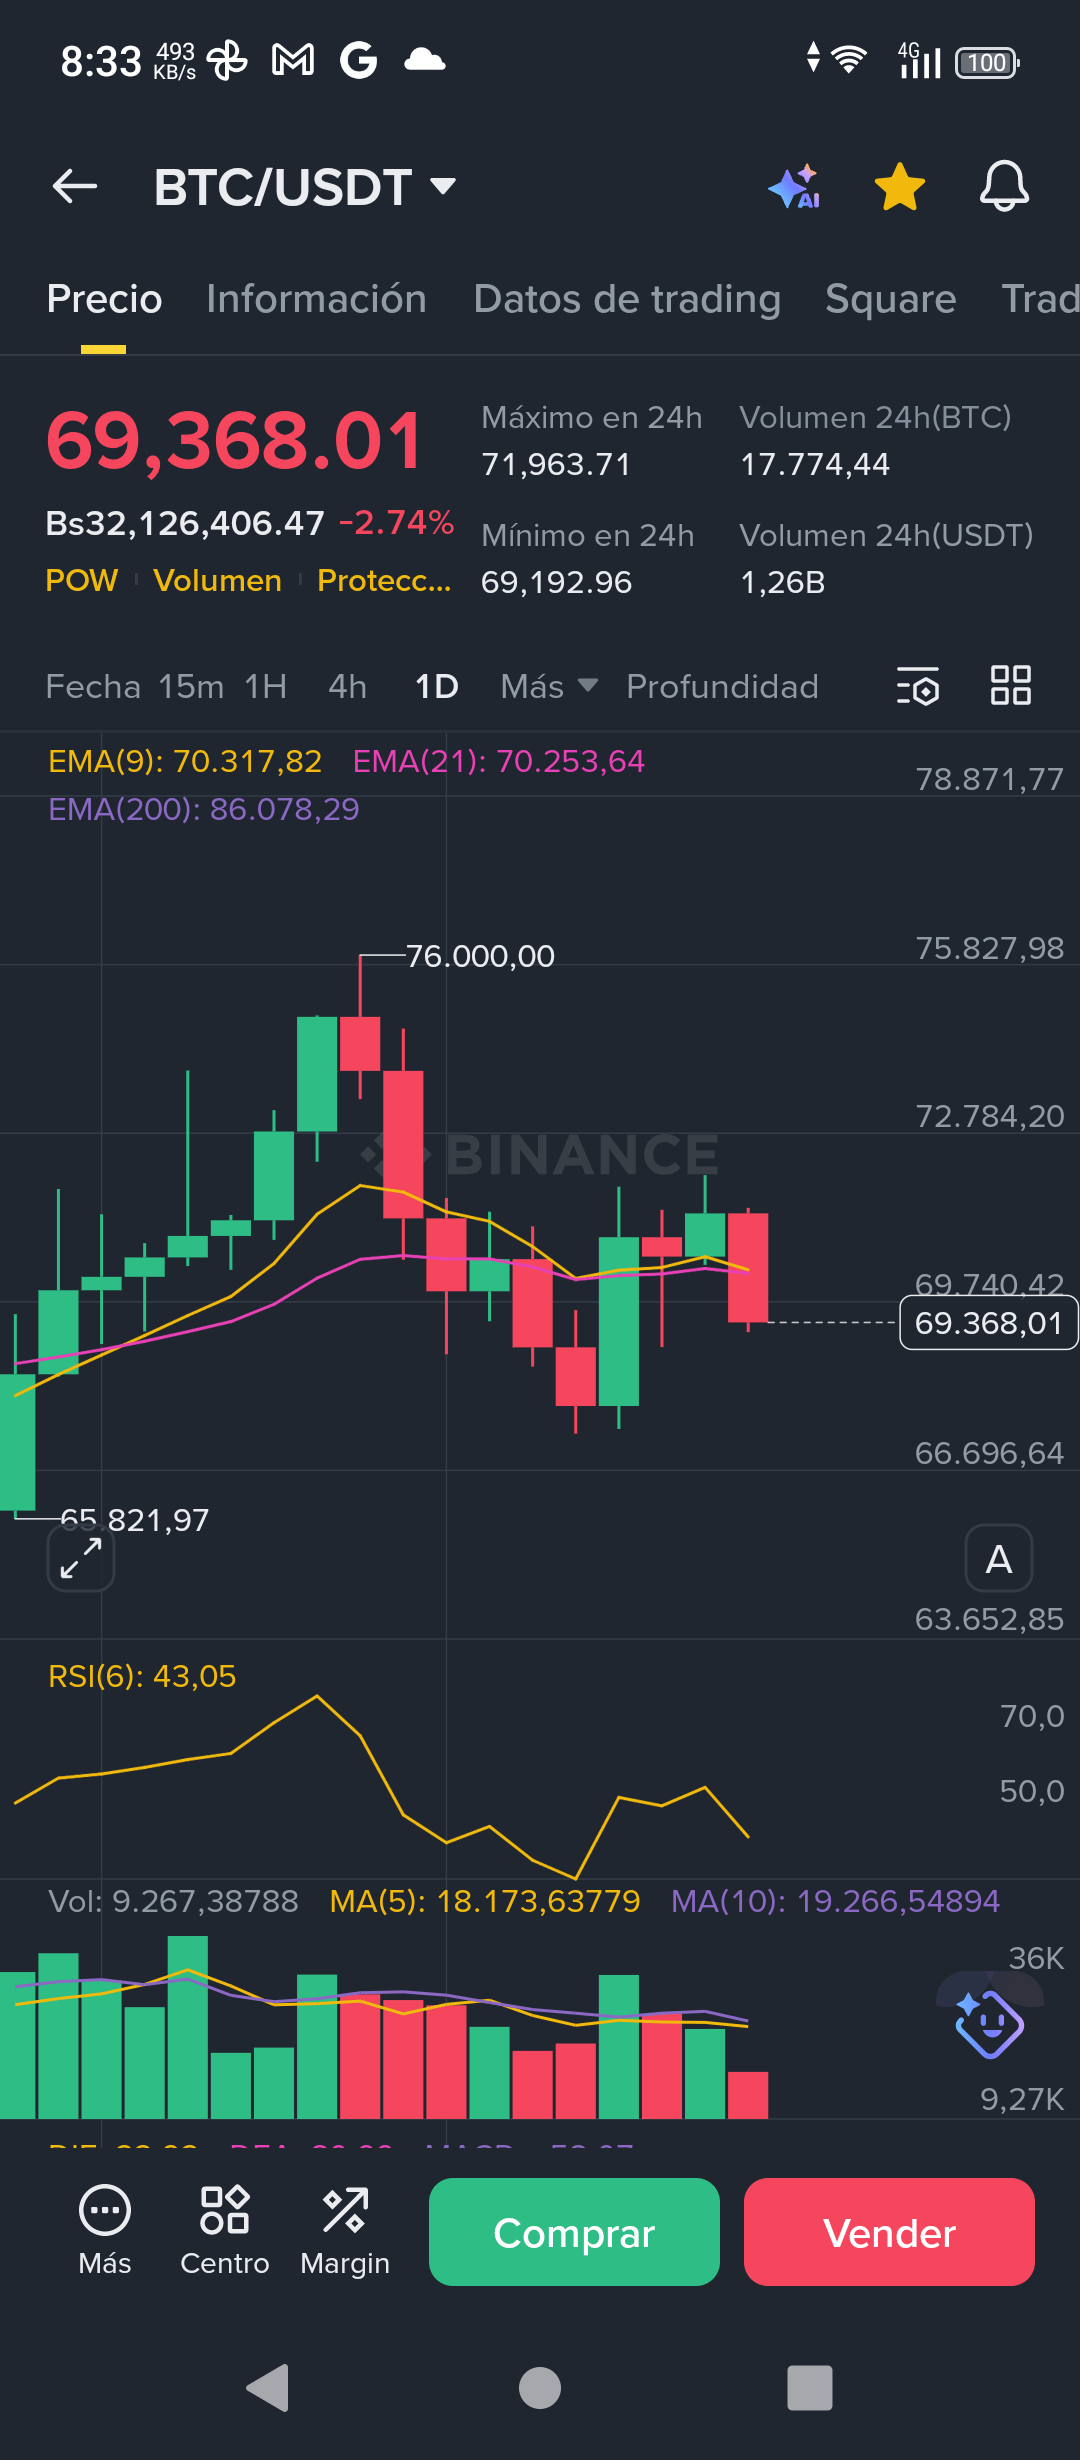Select the Fecha chart interval

[x=93, y=686]
